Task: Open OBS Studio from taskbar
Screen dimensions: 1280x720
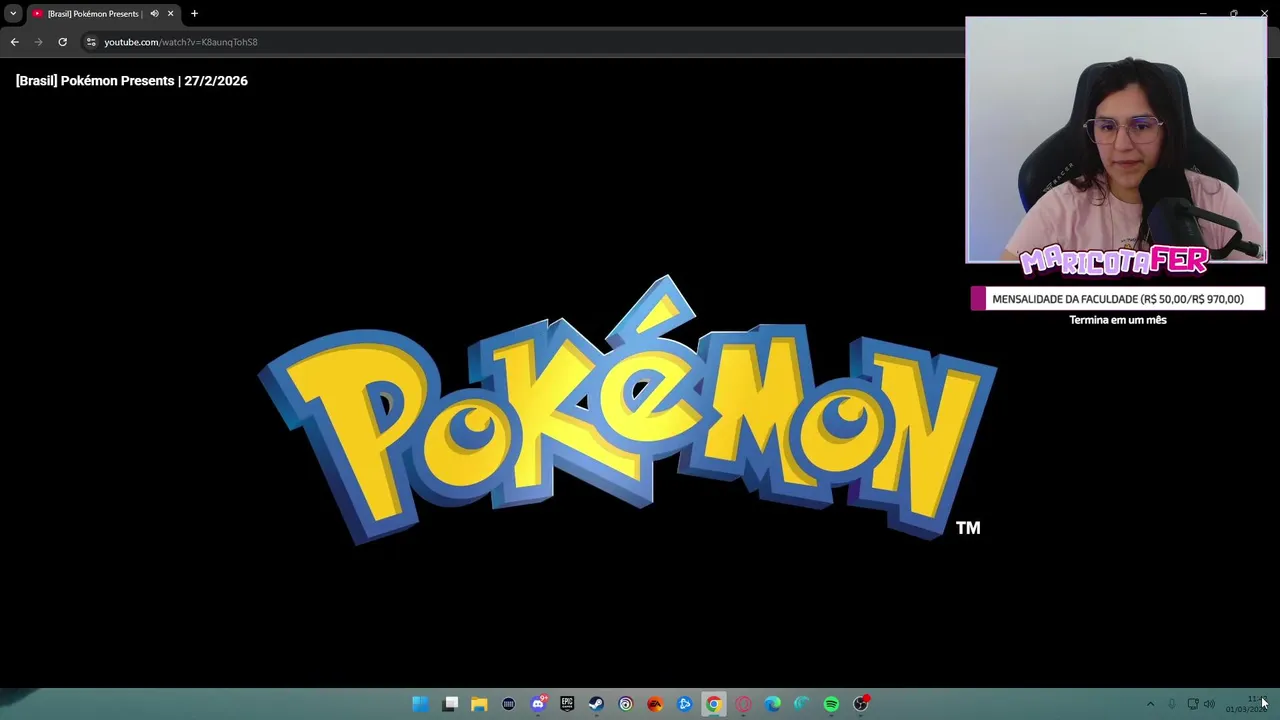Action: click(860, 704)
